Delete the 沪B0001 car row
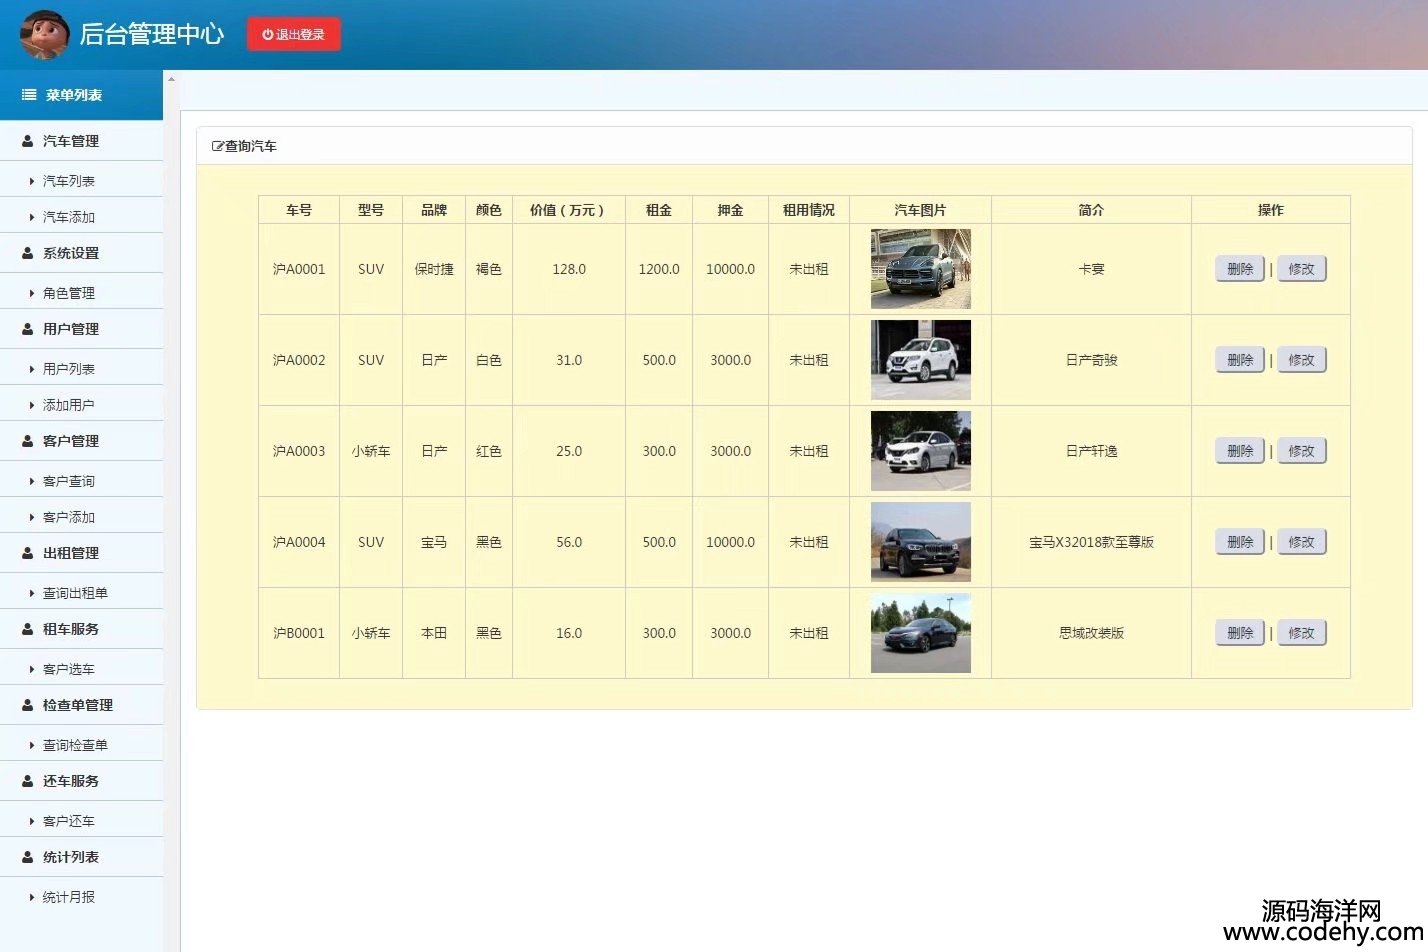The width and height of the screenshot is (1428, 952). point(1240,633)
